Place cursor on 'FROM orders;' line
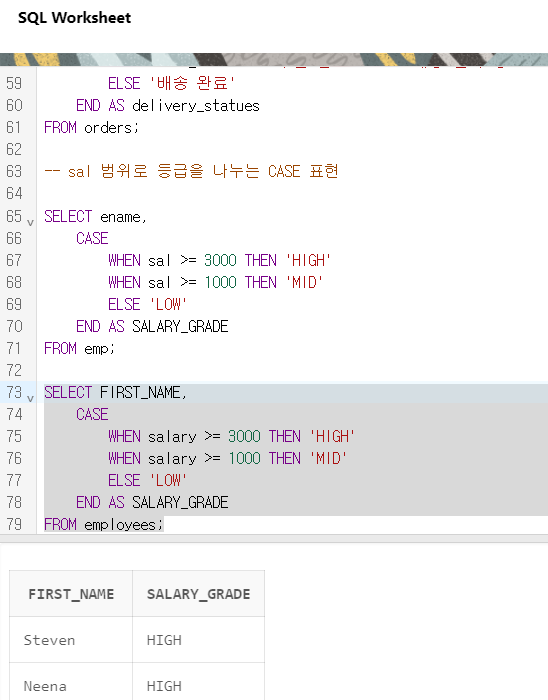This screenshot has width=548, height=700. click(91, 128)
